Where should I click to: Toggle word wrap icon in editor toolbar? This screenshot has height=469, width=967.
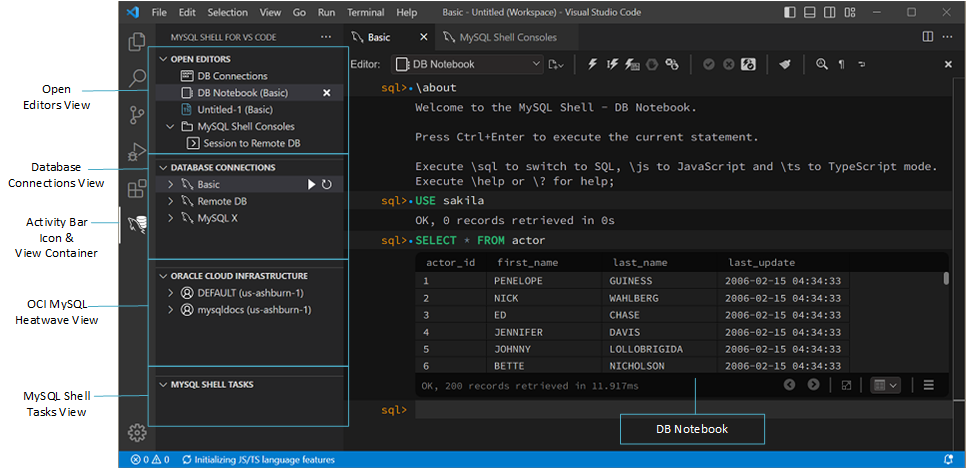click(x=862, y=64)
